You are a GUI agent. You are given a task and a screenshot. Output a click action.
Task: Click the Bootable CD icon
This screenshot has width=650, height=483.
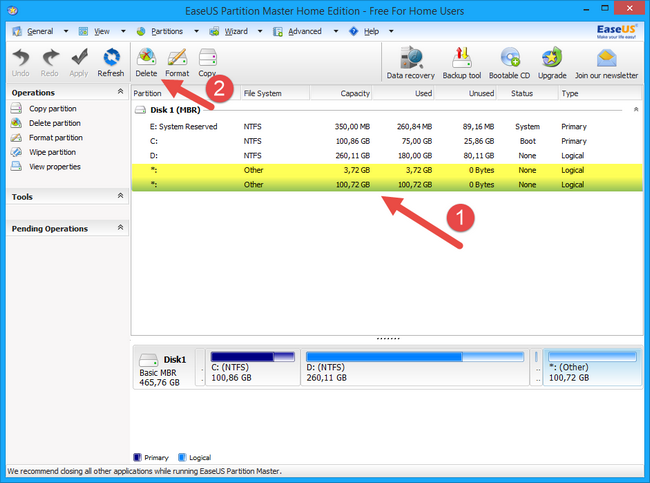point(511,62)
